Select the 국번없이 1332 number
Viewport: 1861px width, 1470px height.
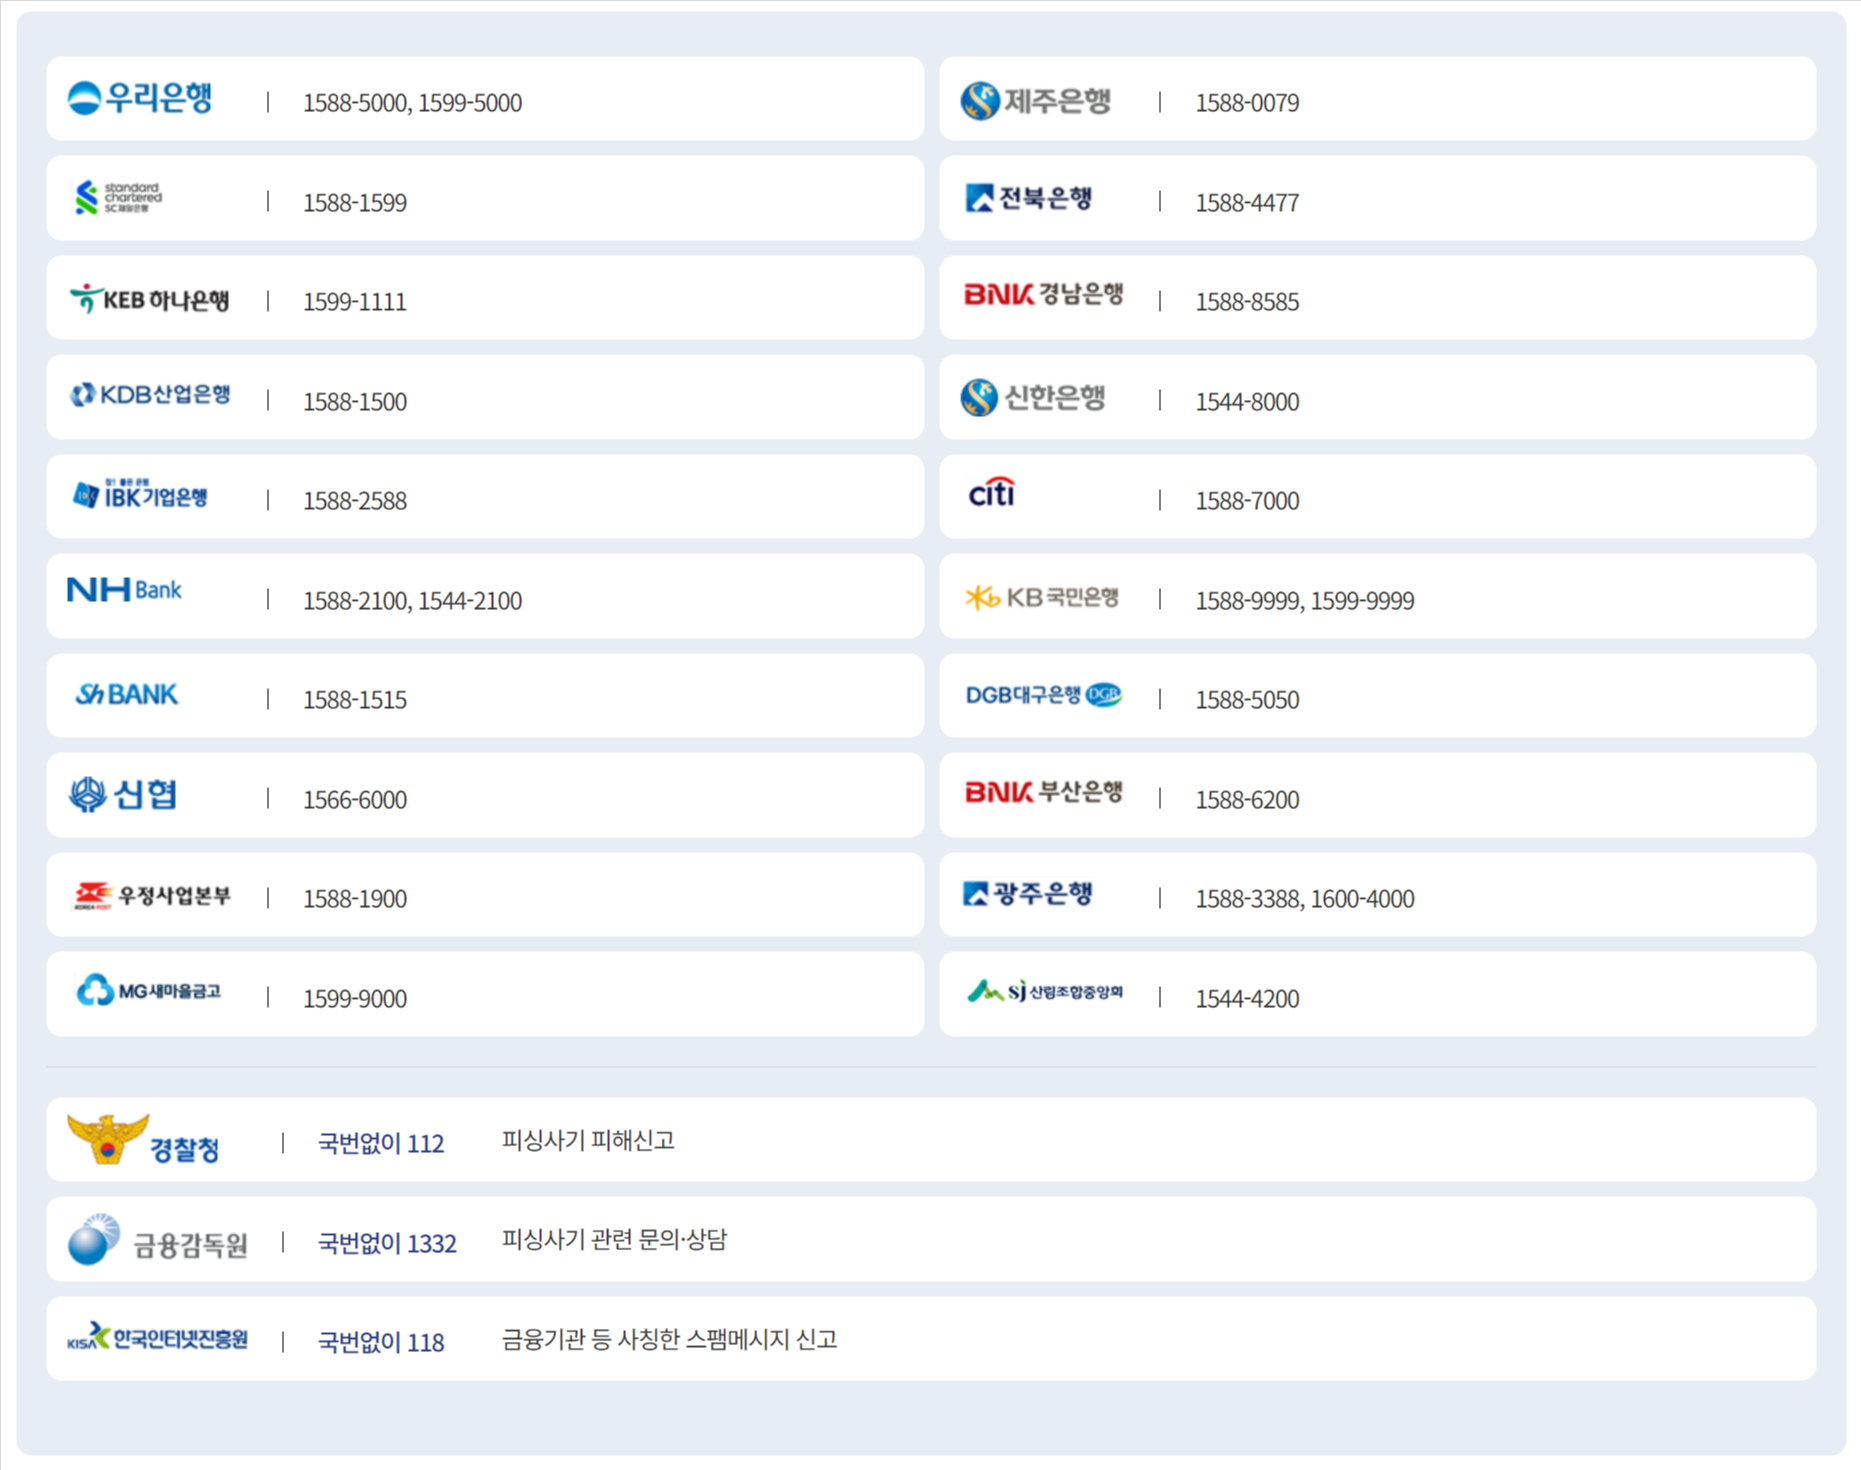point(387,1243)
